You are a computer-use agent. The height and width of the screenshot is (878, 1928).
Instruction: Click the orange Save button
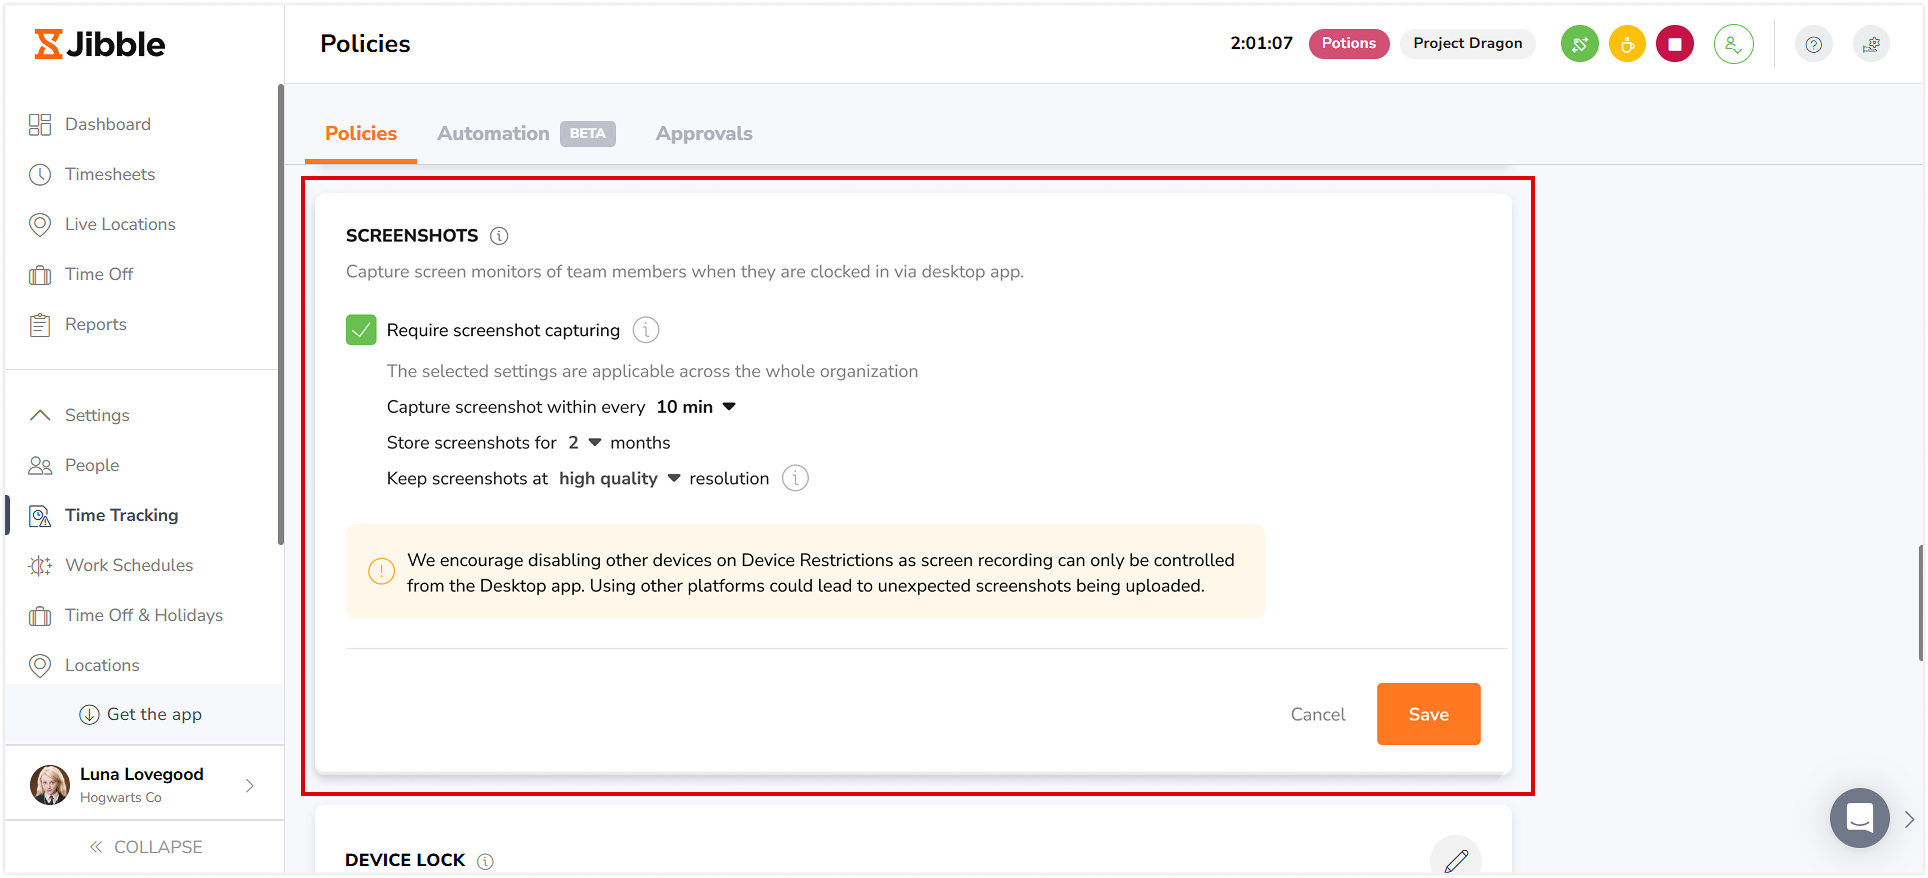pyautogui.click(x=1428, y=714)
